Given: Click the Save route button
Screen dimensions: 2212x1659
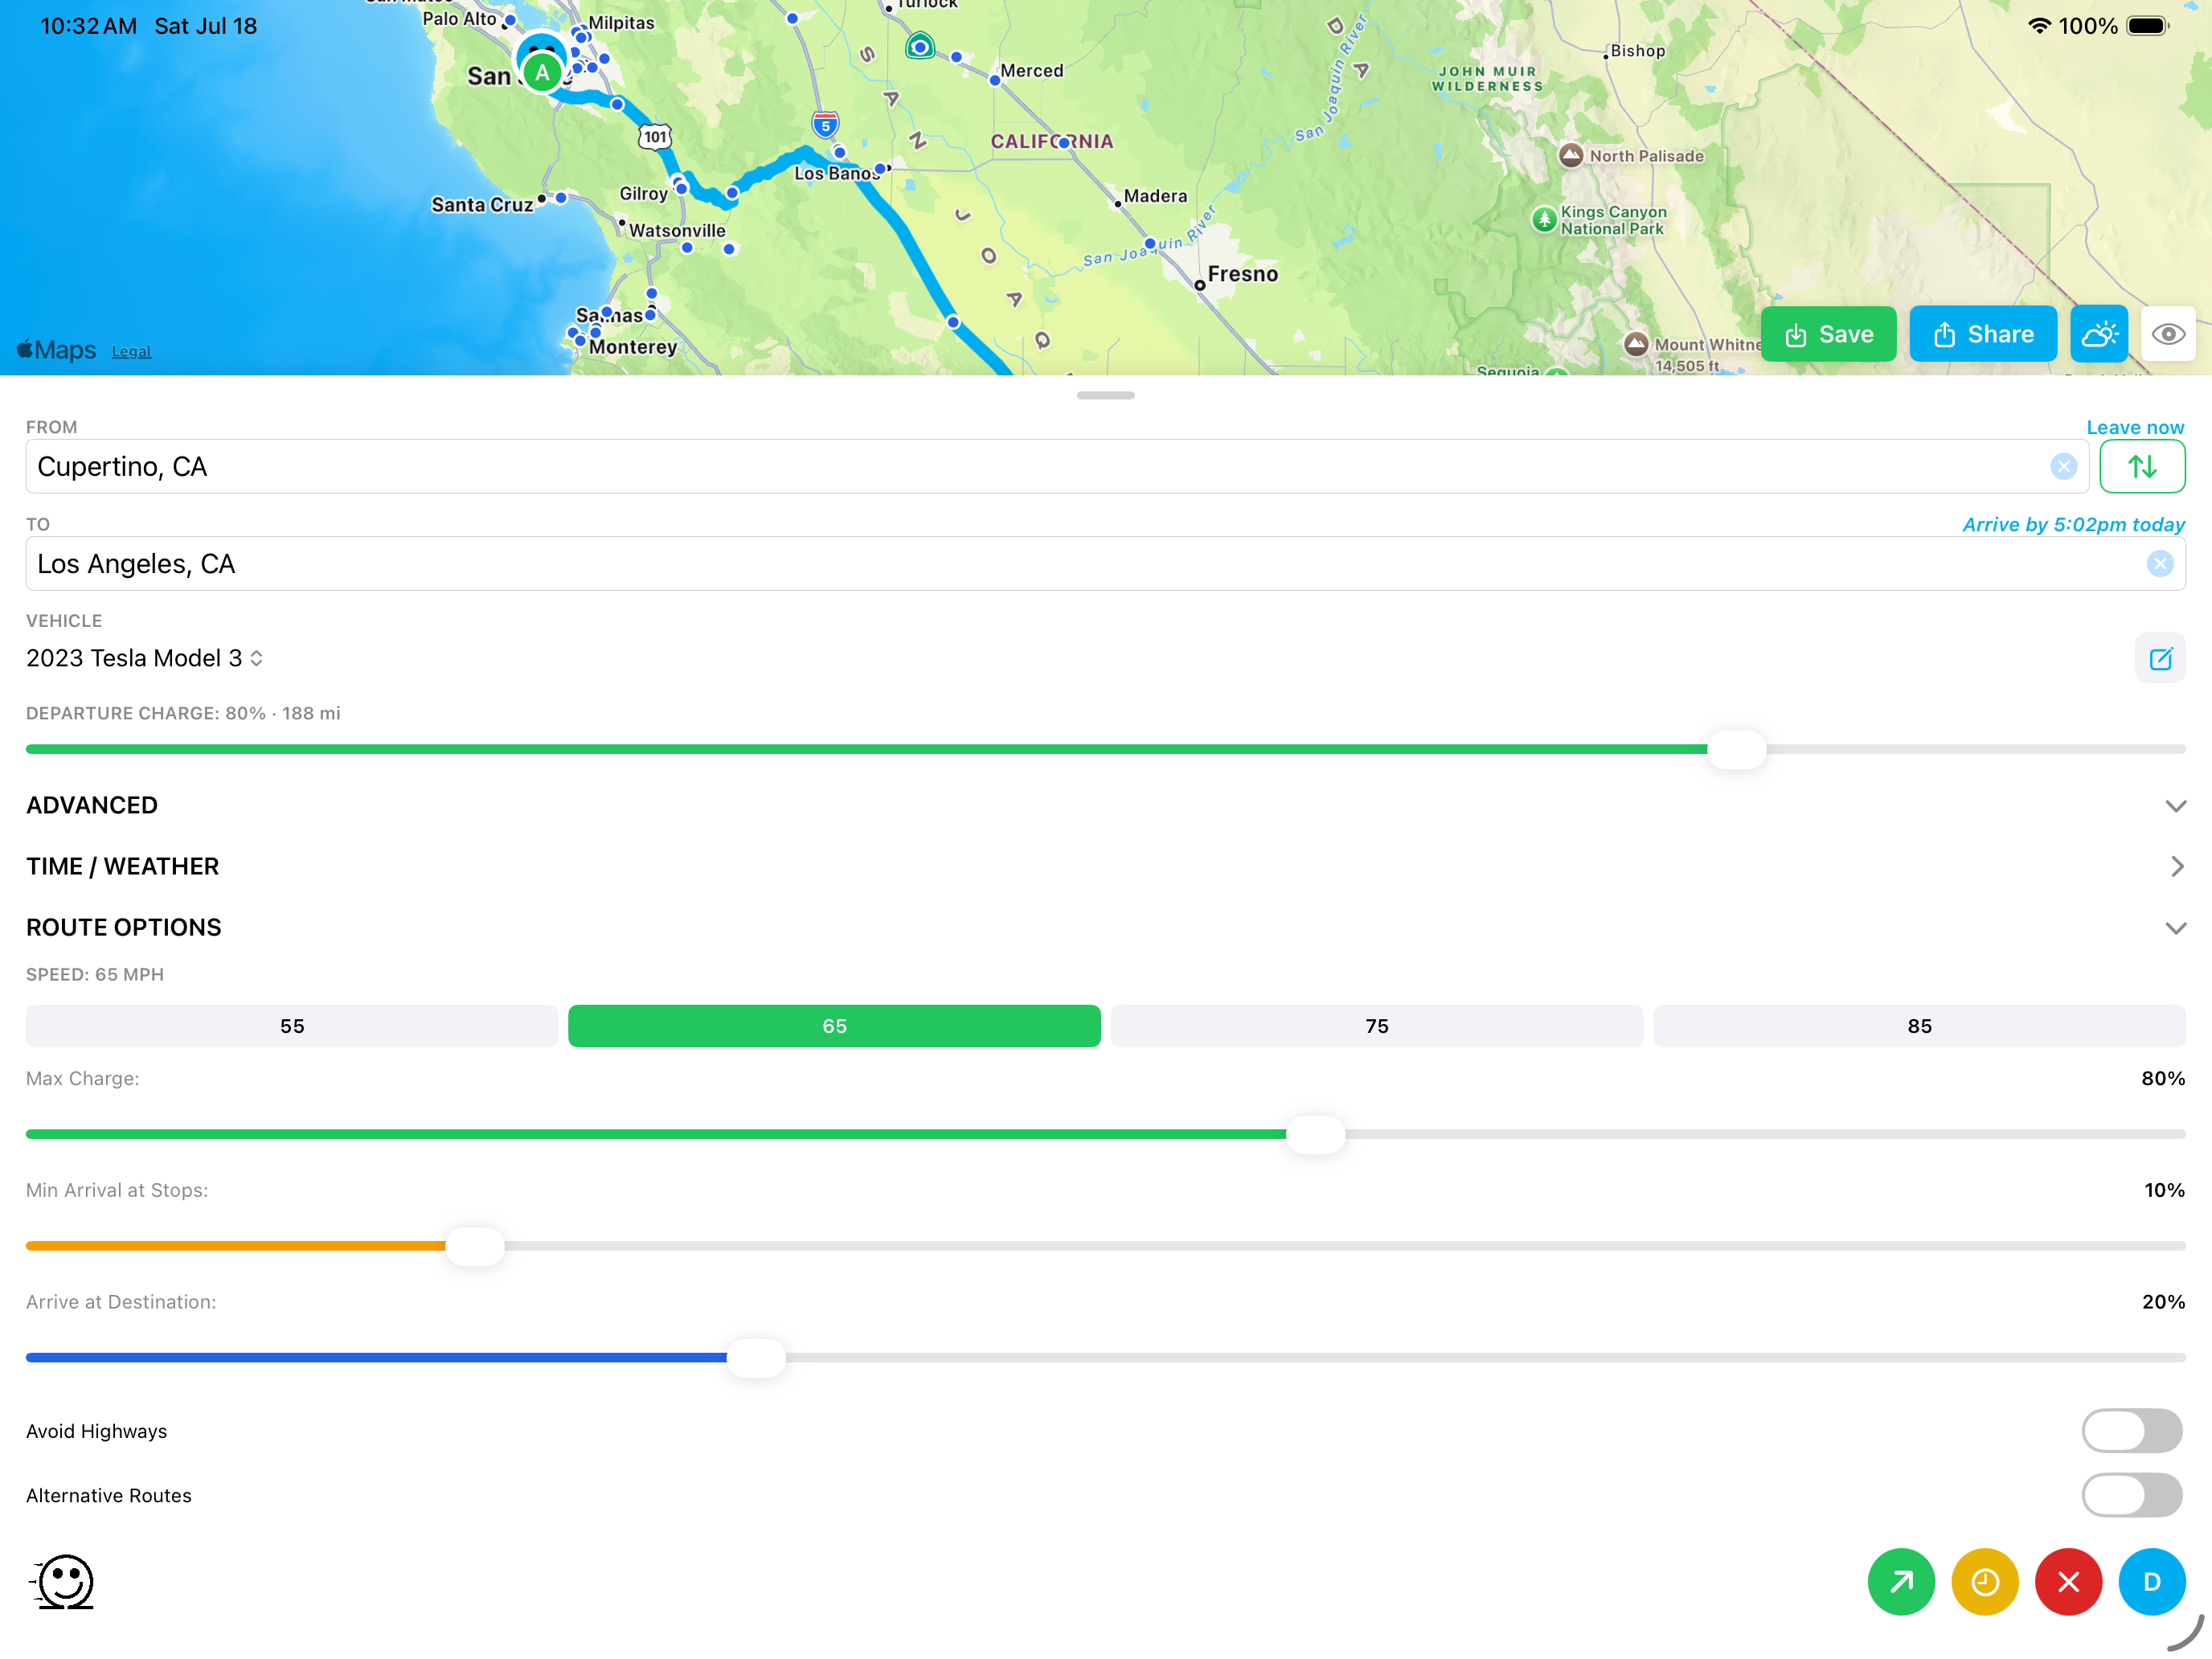Looking at the screenshot, I should click(1828, 334).
